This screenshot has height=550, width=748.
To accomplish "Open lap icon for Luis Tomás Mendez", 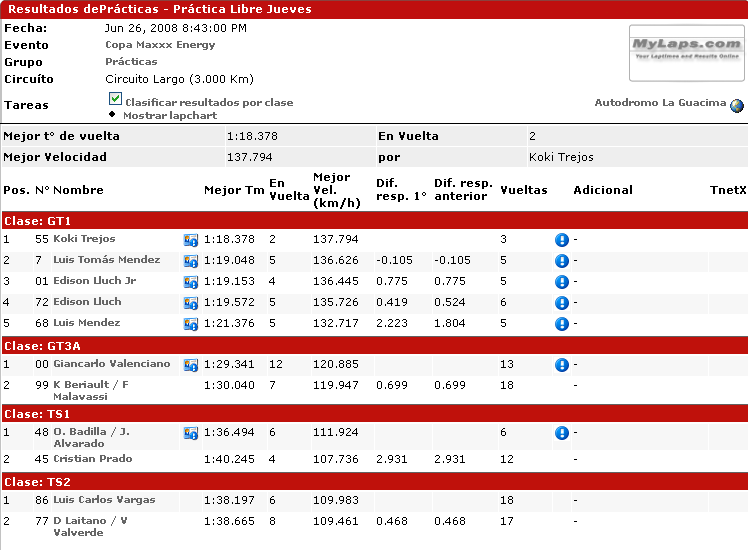I will [x=191, y=261].
